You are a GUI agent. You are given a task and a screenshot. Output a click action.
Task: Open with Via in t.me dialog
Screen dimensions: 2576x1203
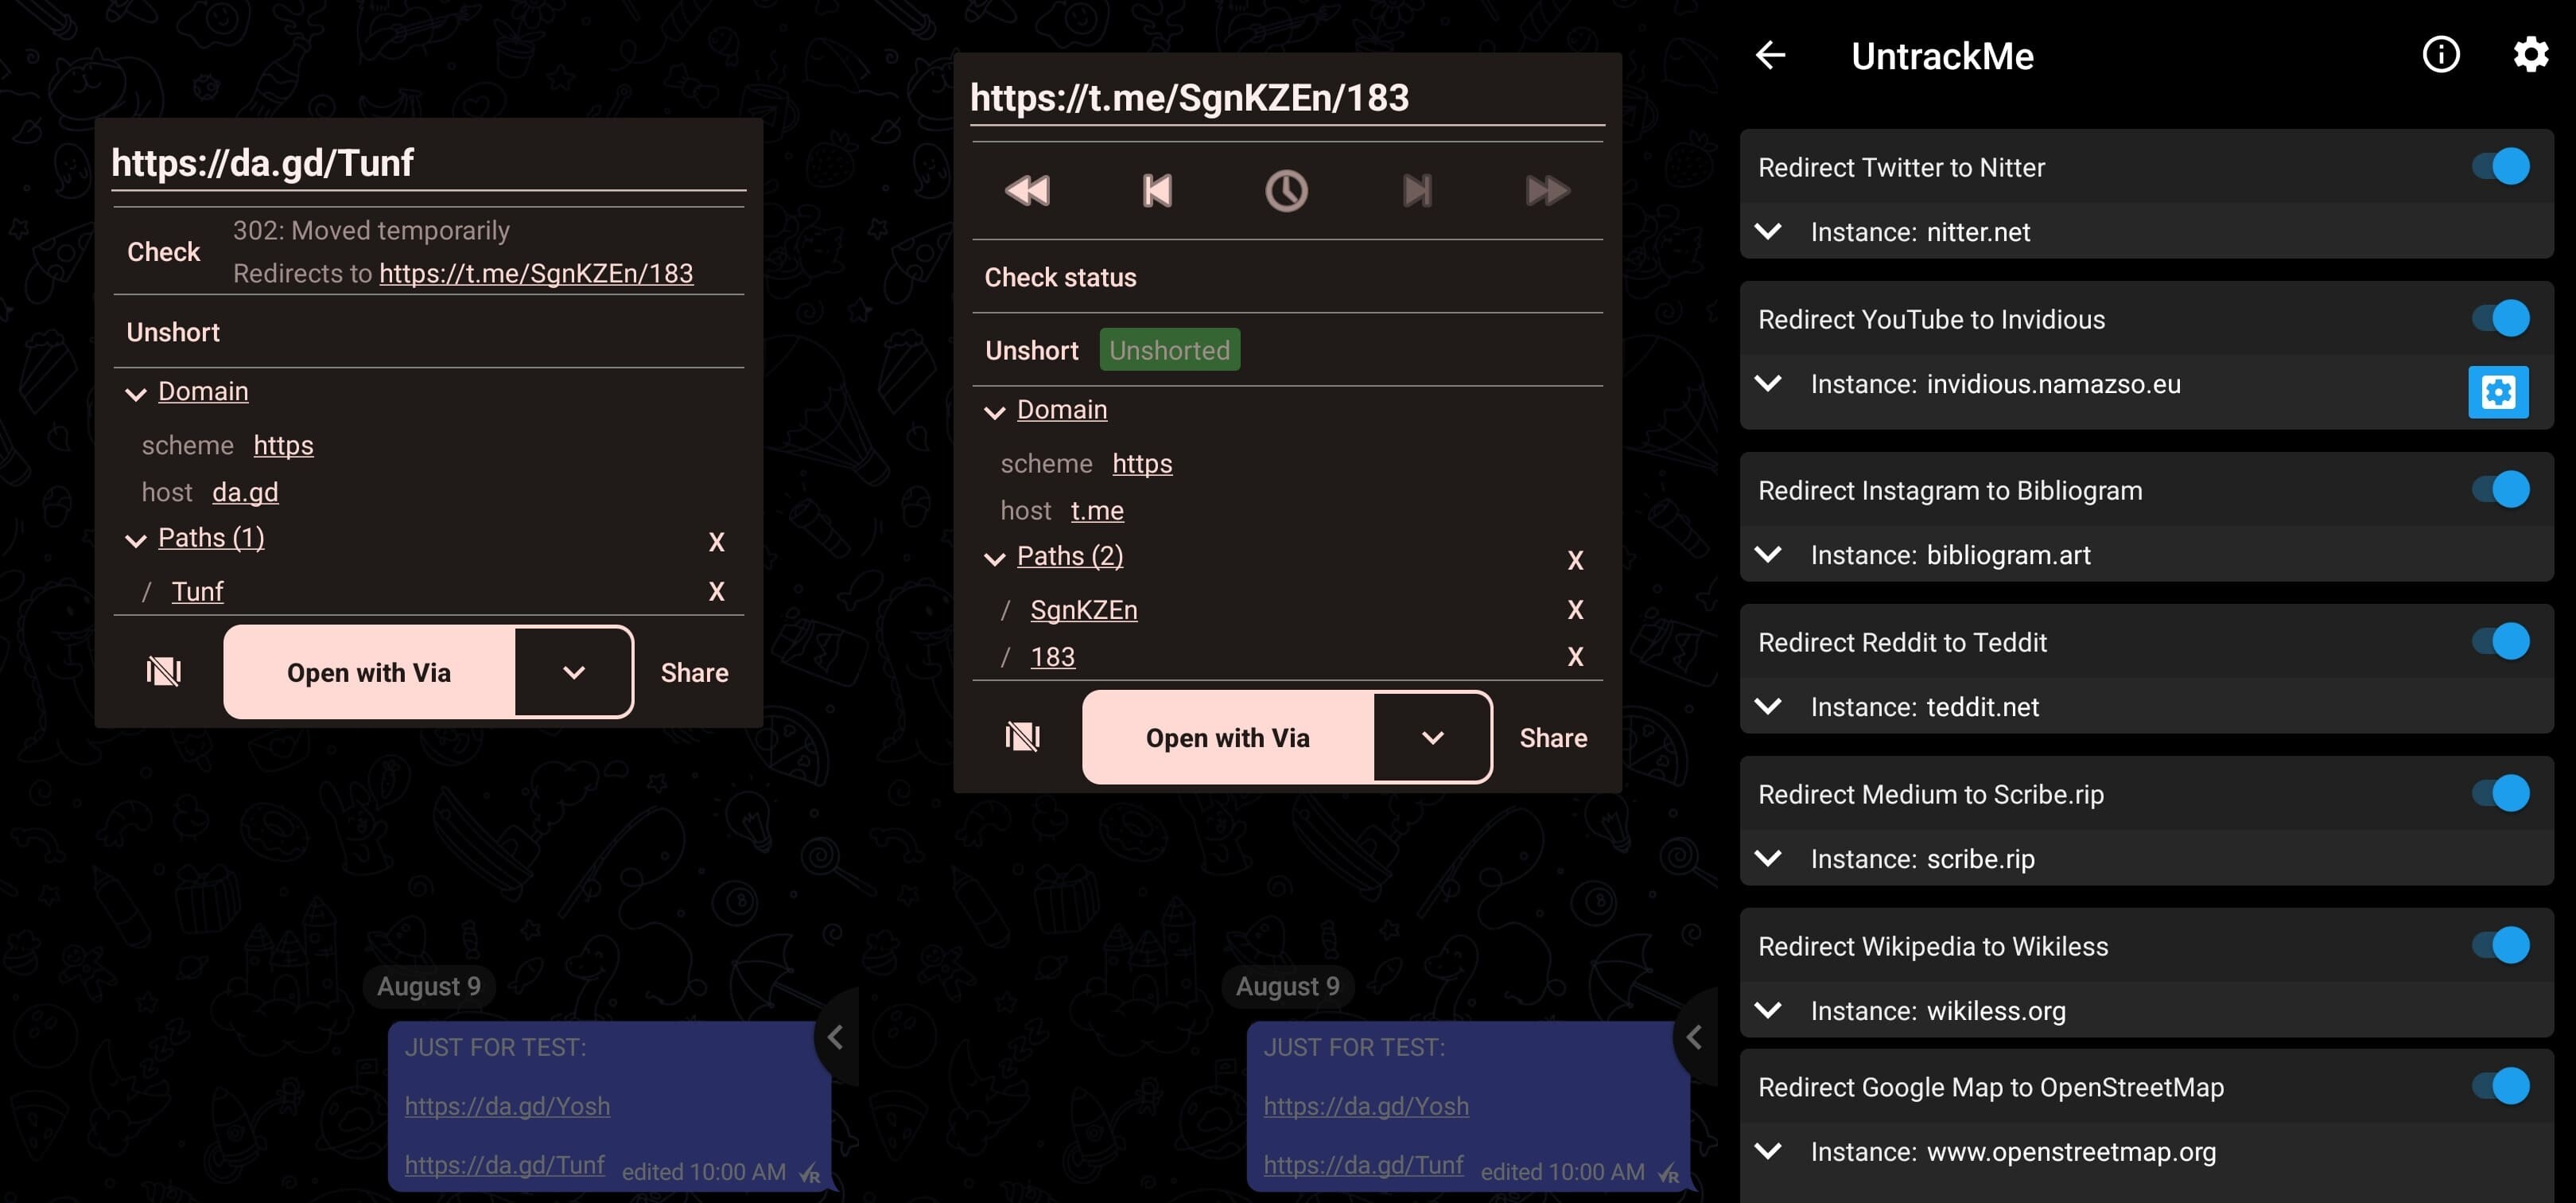(x=1228, y=738)
